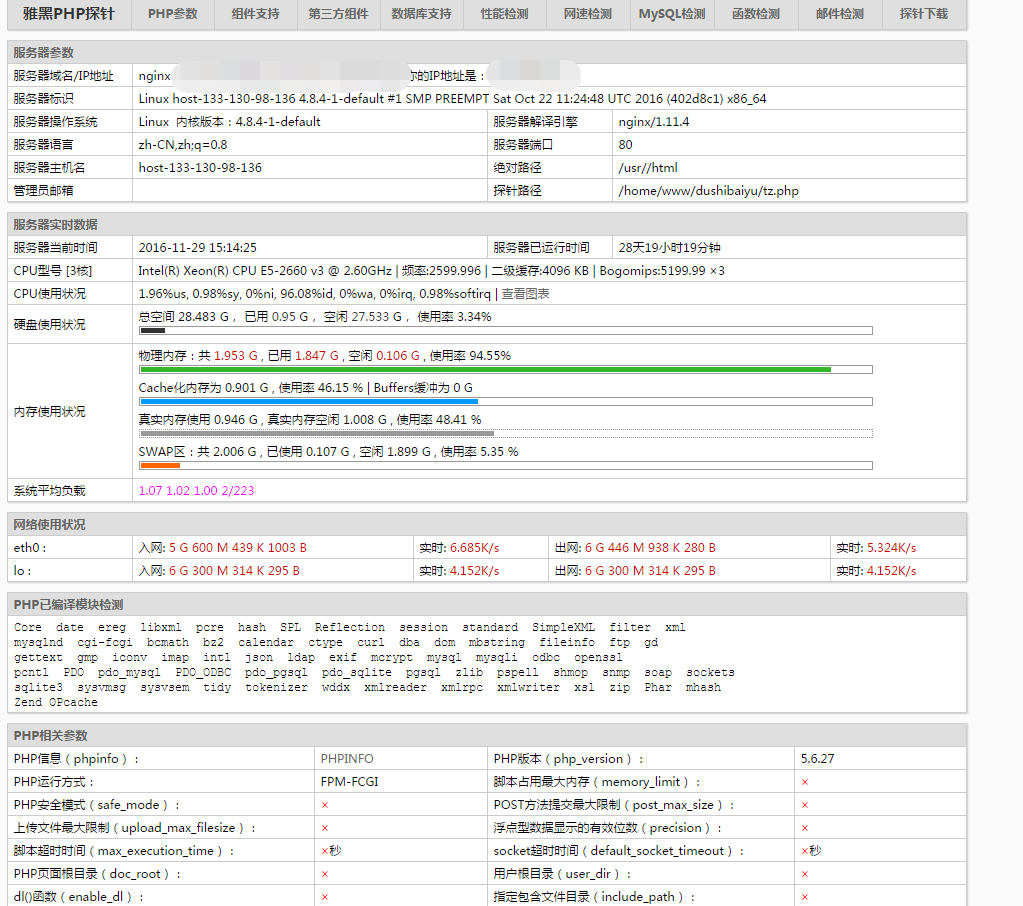Click the red X beside include_path
Viewport: 1023px width, 906px height.
click(804, 897)
